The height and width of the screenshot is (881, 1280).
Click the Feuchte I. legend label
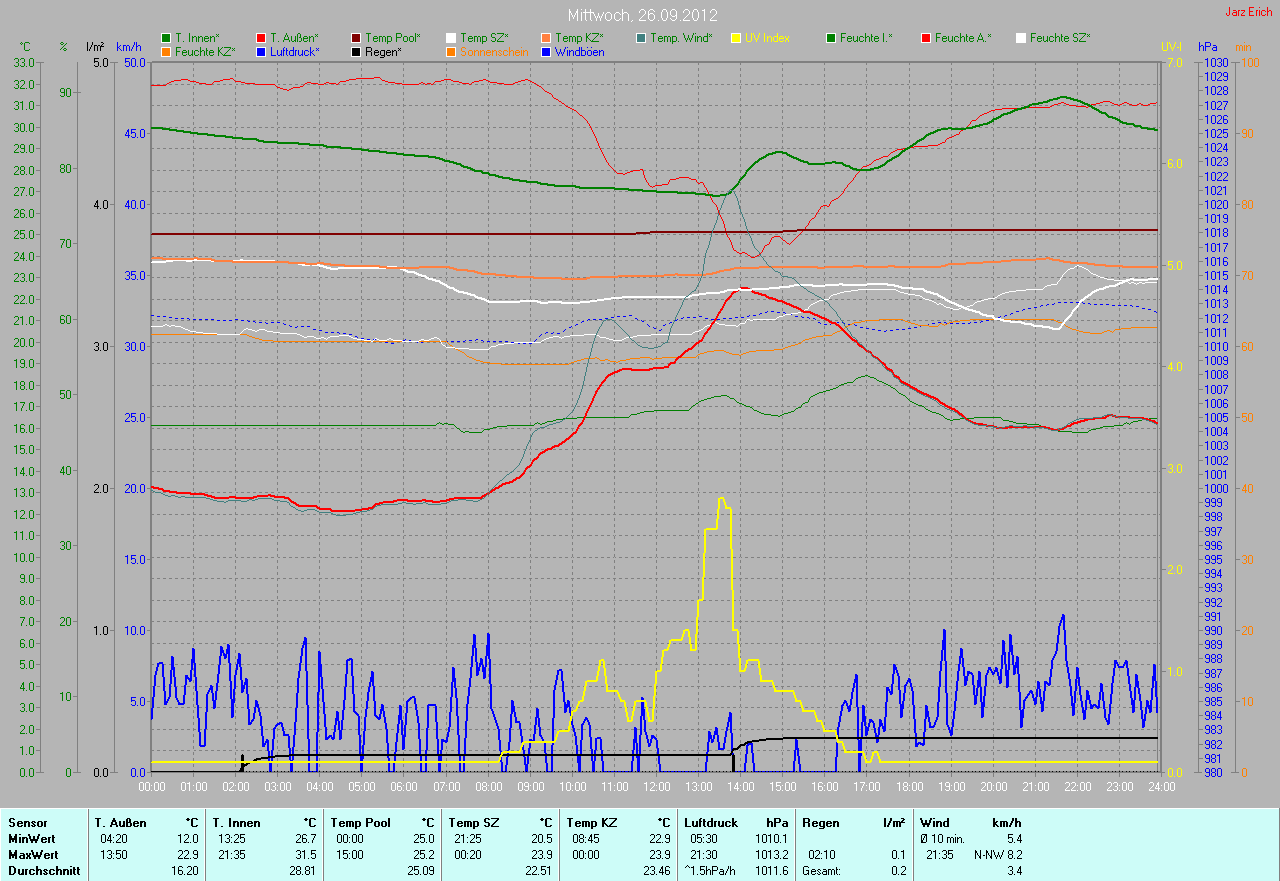(x=866, y=38)
